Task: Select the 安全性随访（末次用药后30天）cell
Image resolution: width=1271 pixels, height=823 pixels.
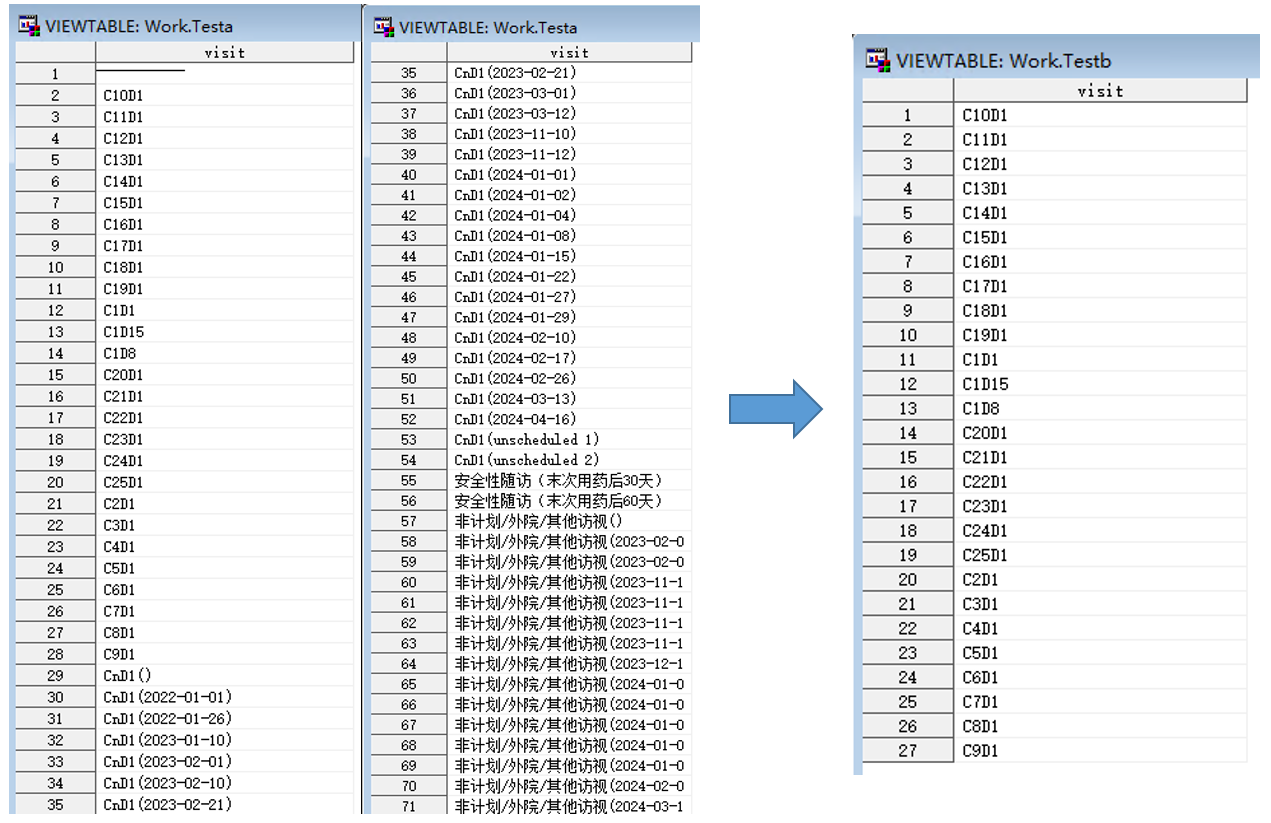Action: [569, 480]
